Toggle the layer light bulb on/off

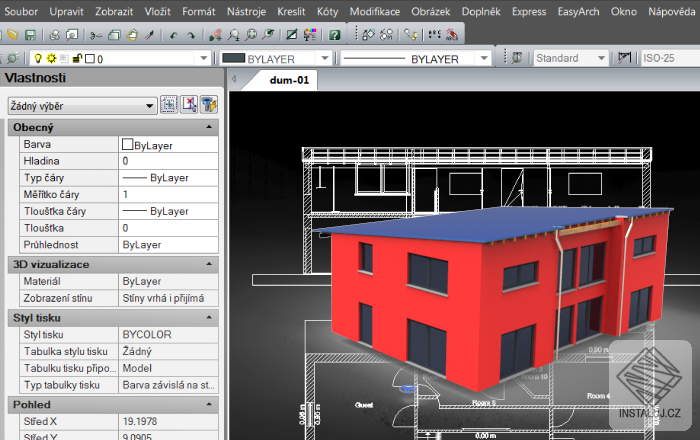coord(38,59)
